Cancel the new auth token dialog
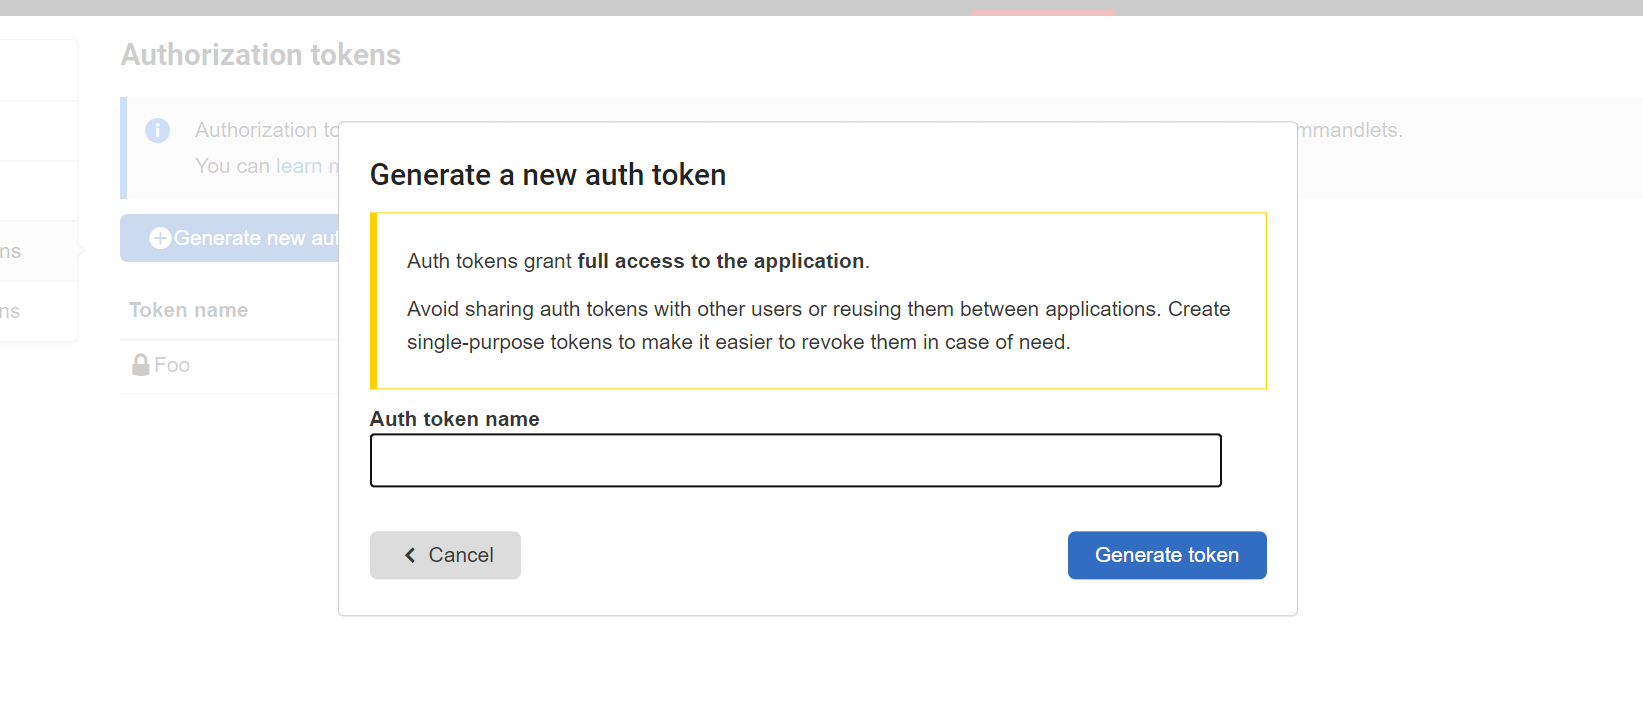The height and width of the screenshot is (720, 1643). point(445,555)
